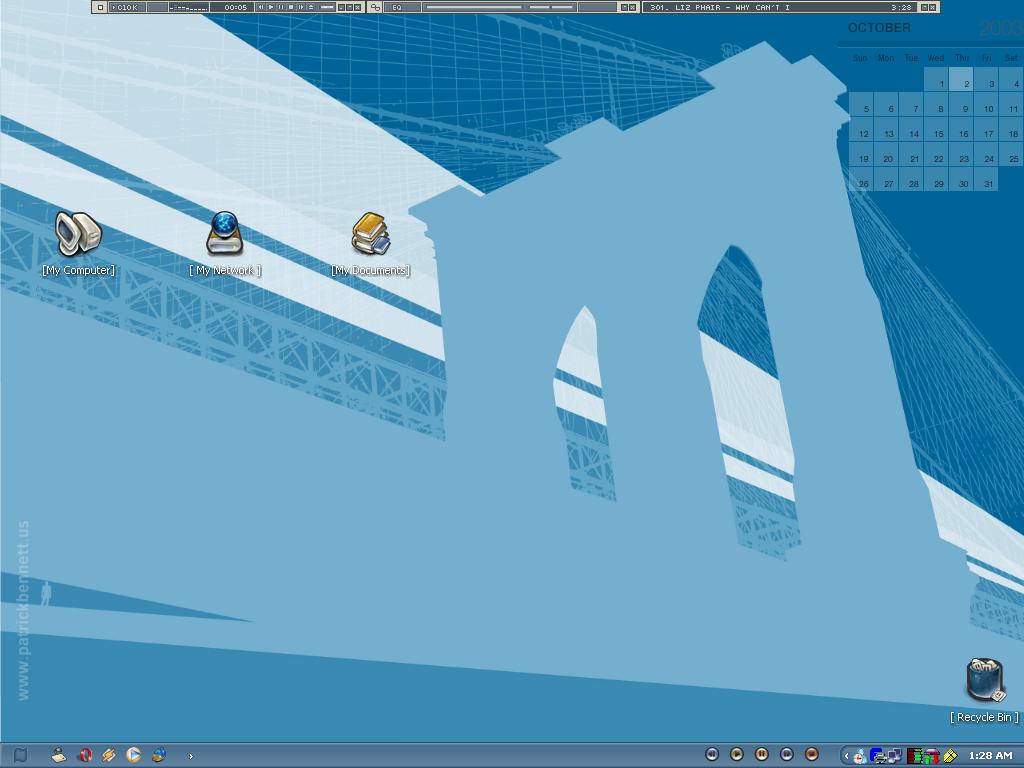Image resolution: width=1024 pixels, height=768 pixels.
Task: Click the first button in the Winamp bar
Action: 100,7
